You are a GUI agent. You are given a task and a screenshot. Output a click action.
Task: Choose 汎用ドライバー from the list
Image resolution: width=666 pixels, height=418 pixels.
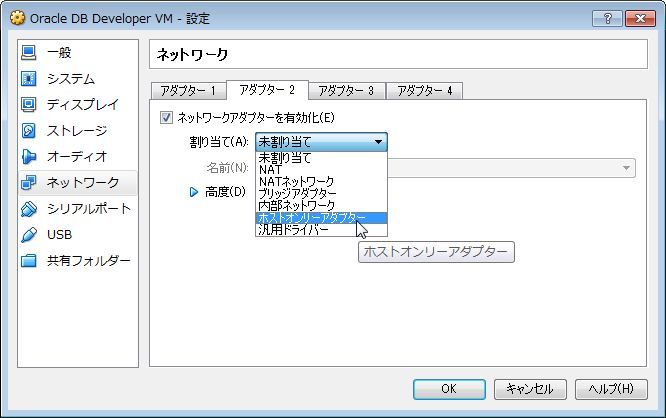click(x=321, y=229)
